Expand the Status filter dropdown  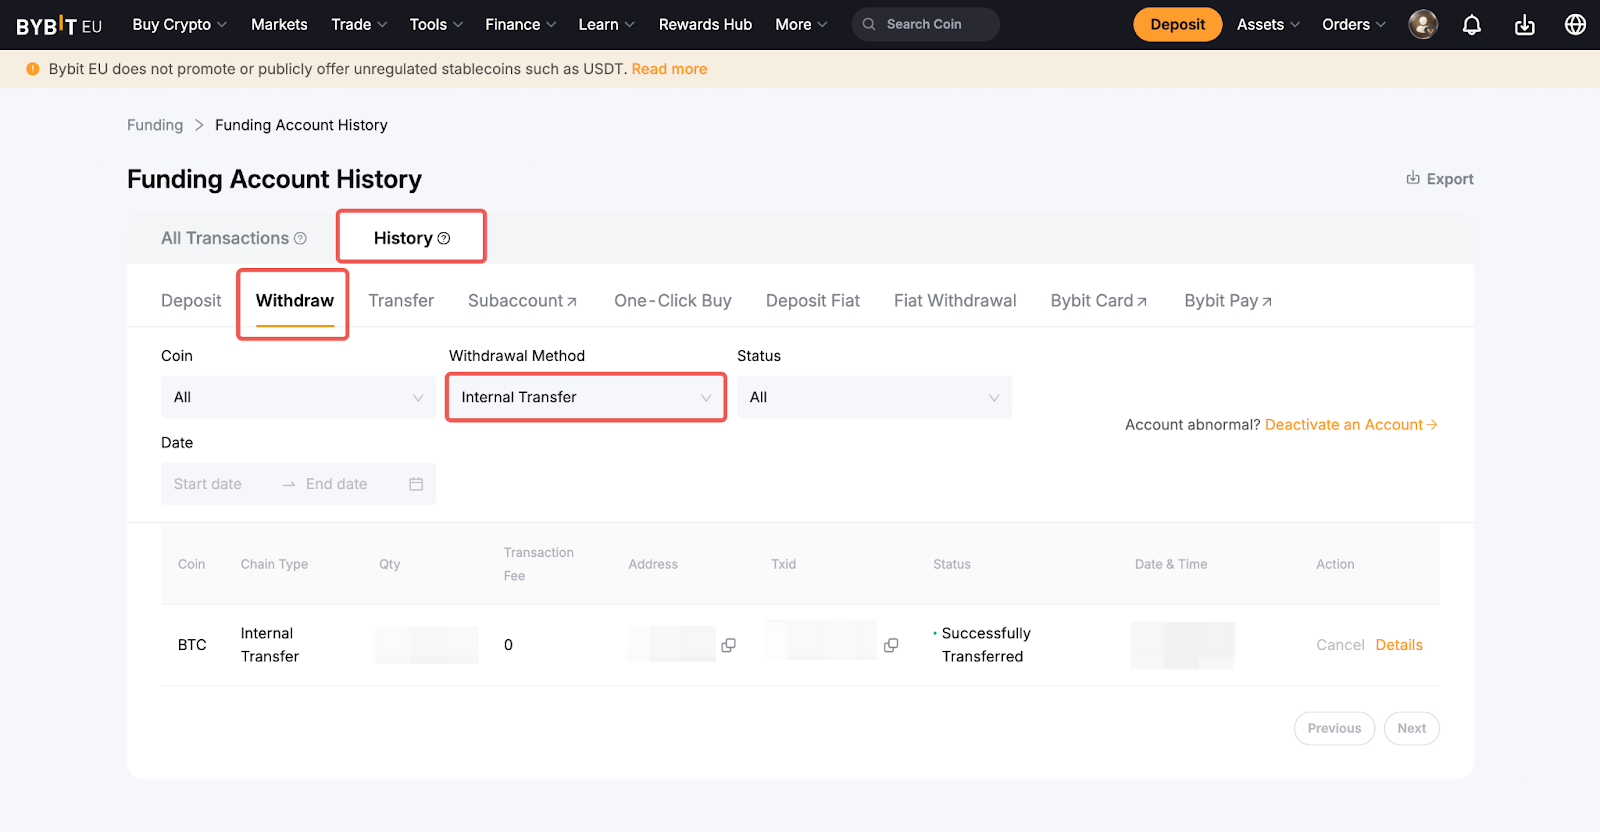pos(874,397)
